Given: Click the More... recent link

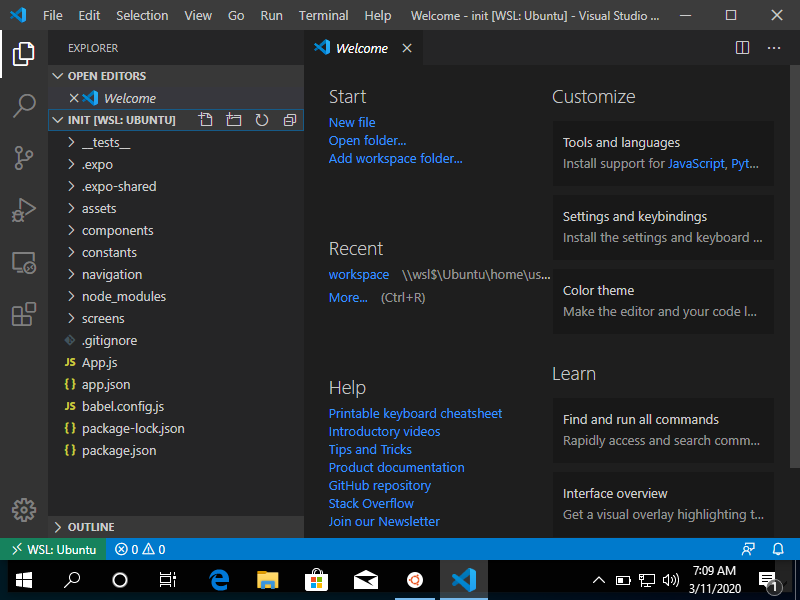Looking at the screenshot, I should [348, 297].
